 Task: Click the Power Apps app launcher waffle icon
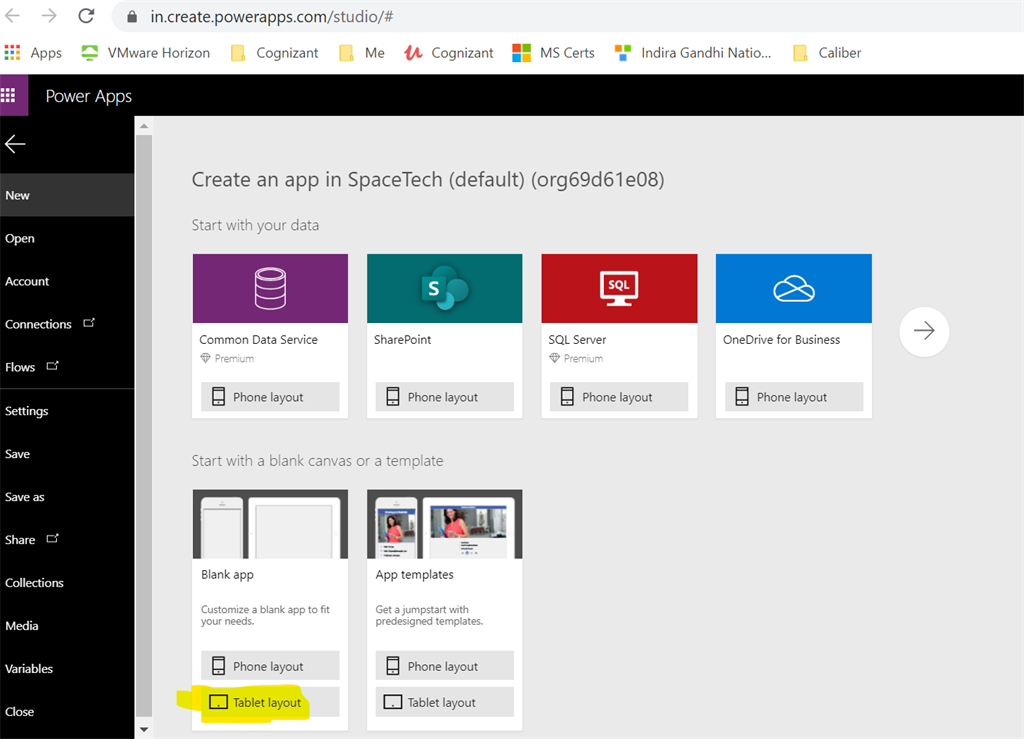pos(12,95)
